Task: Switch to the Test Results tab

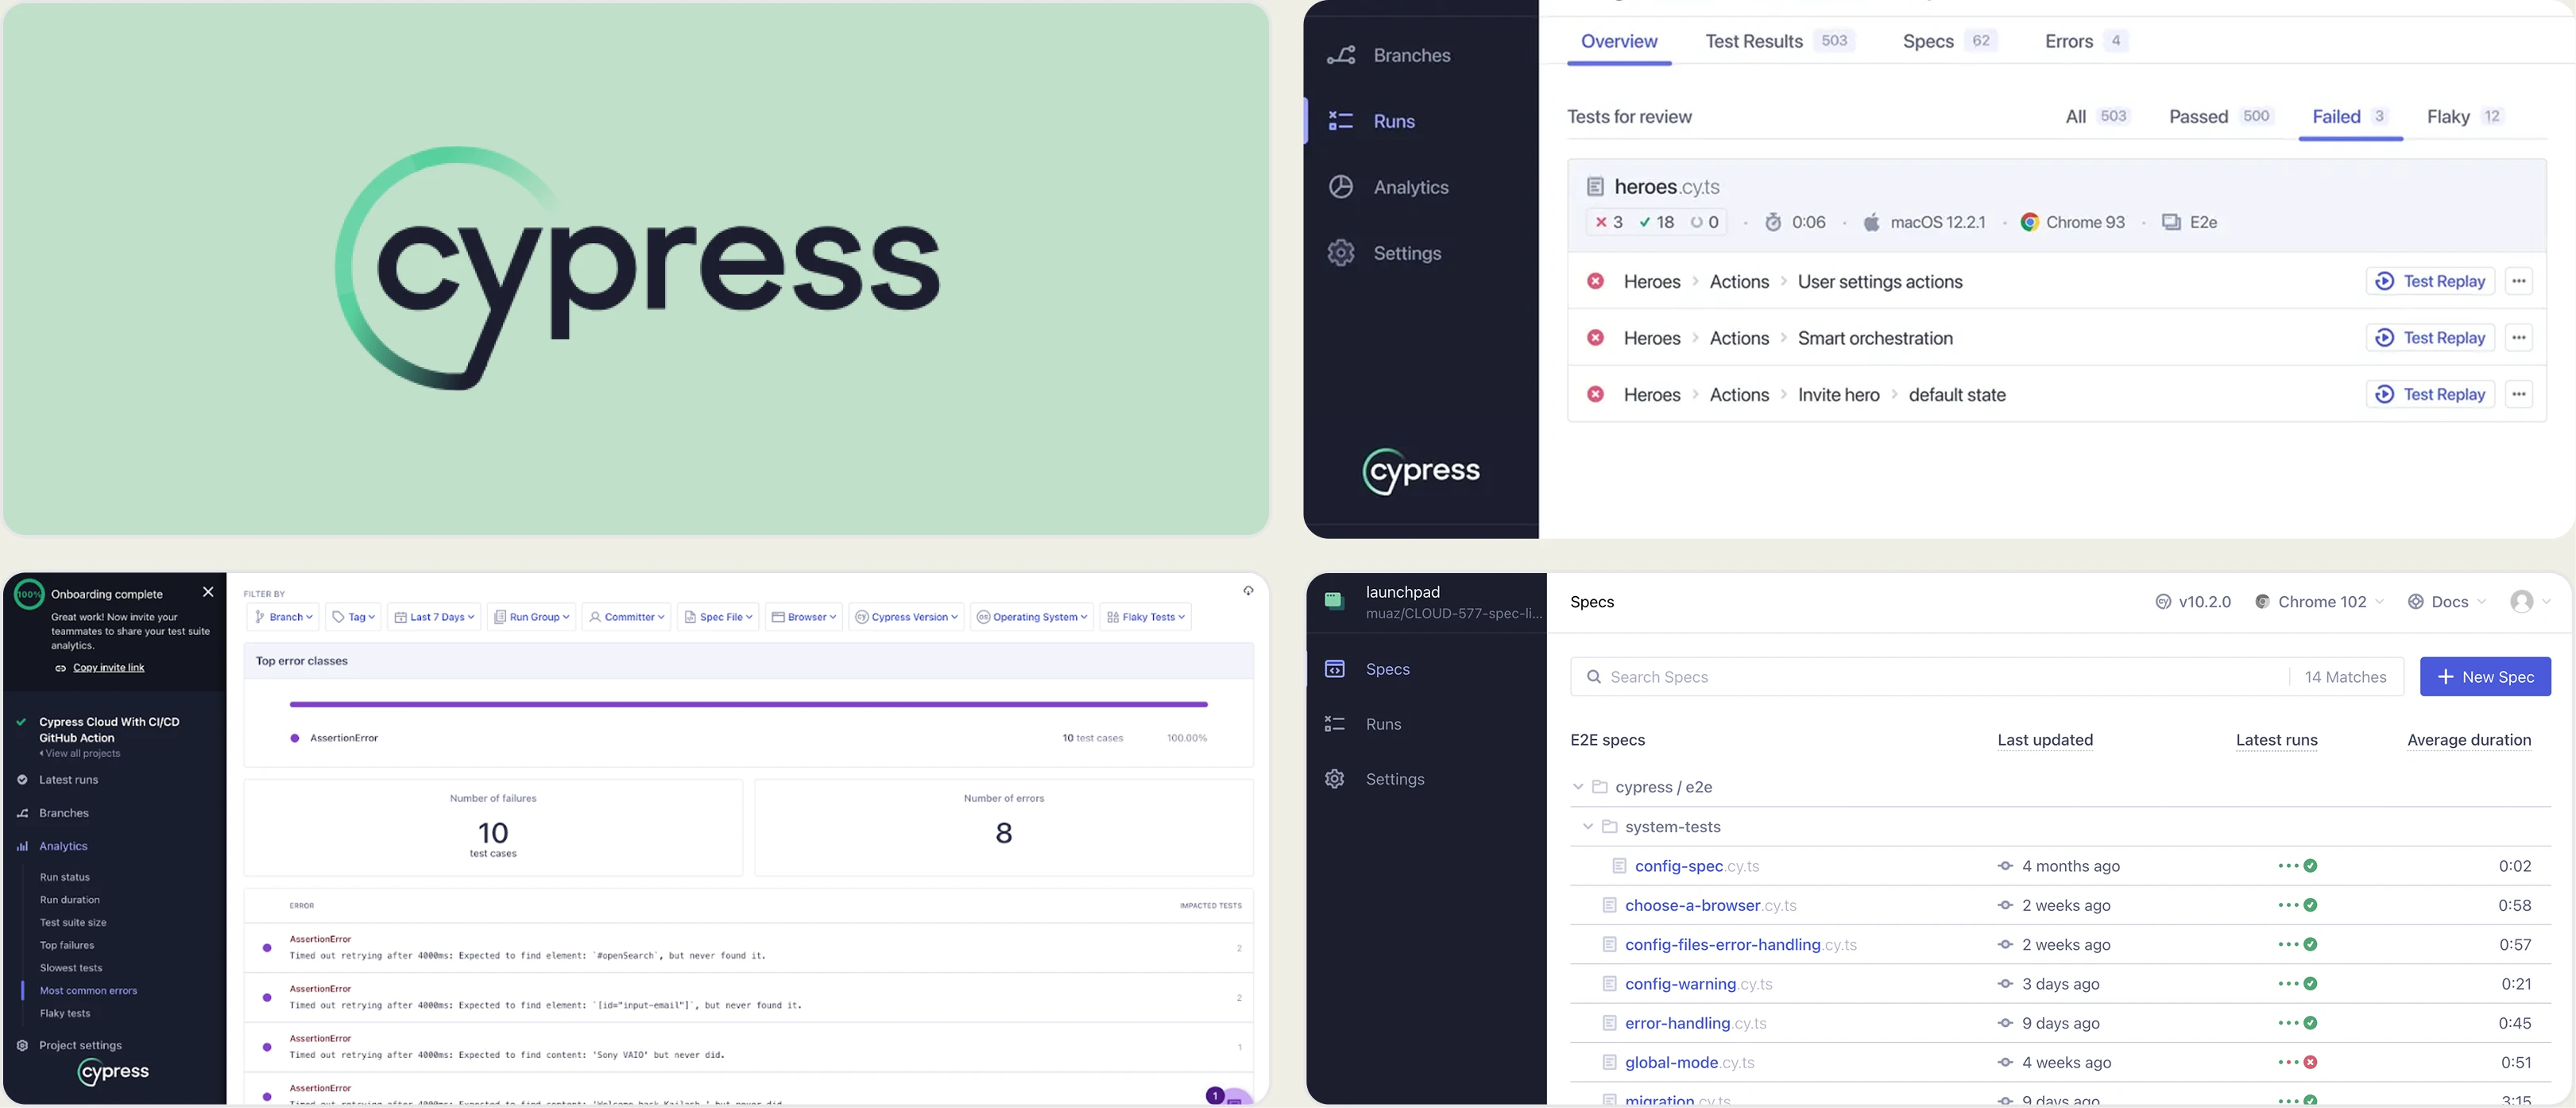Action: point(1779,41)
